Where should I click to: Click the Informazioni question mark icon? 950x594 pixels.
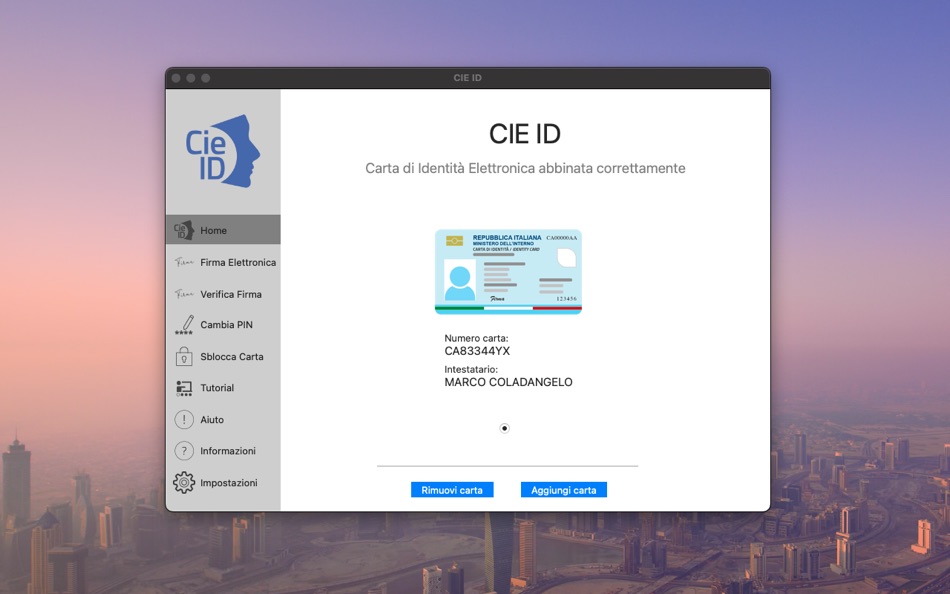[x=184, y=451]
